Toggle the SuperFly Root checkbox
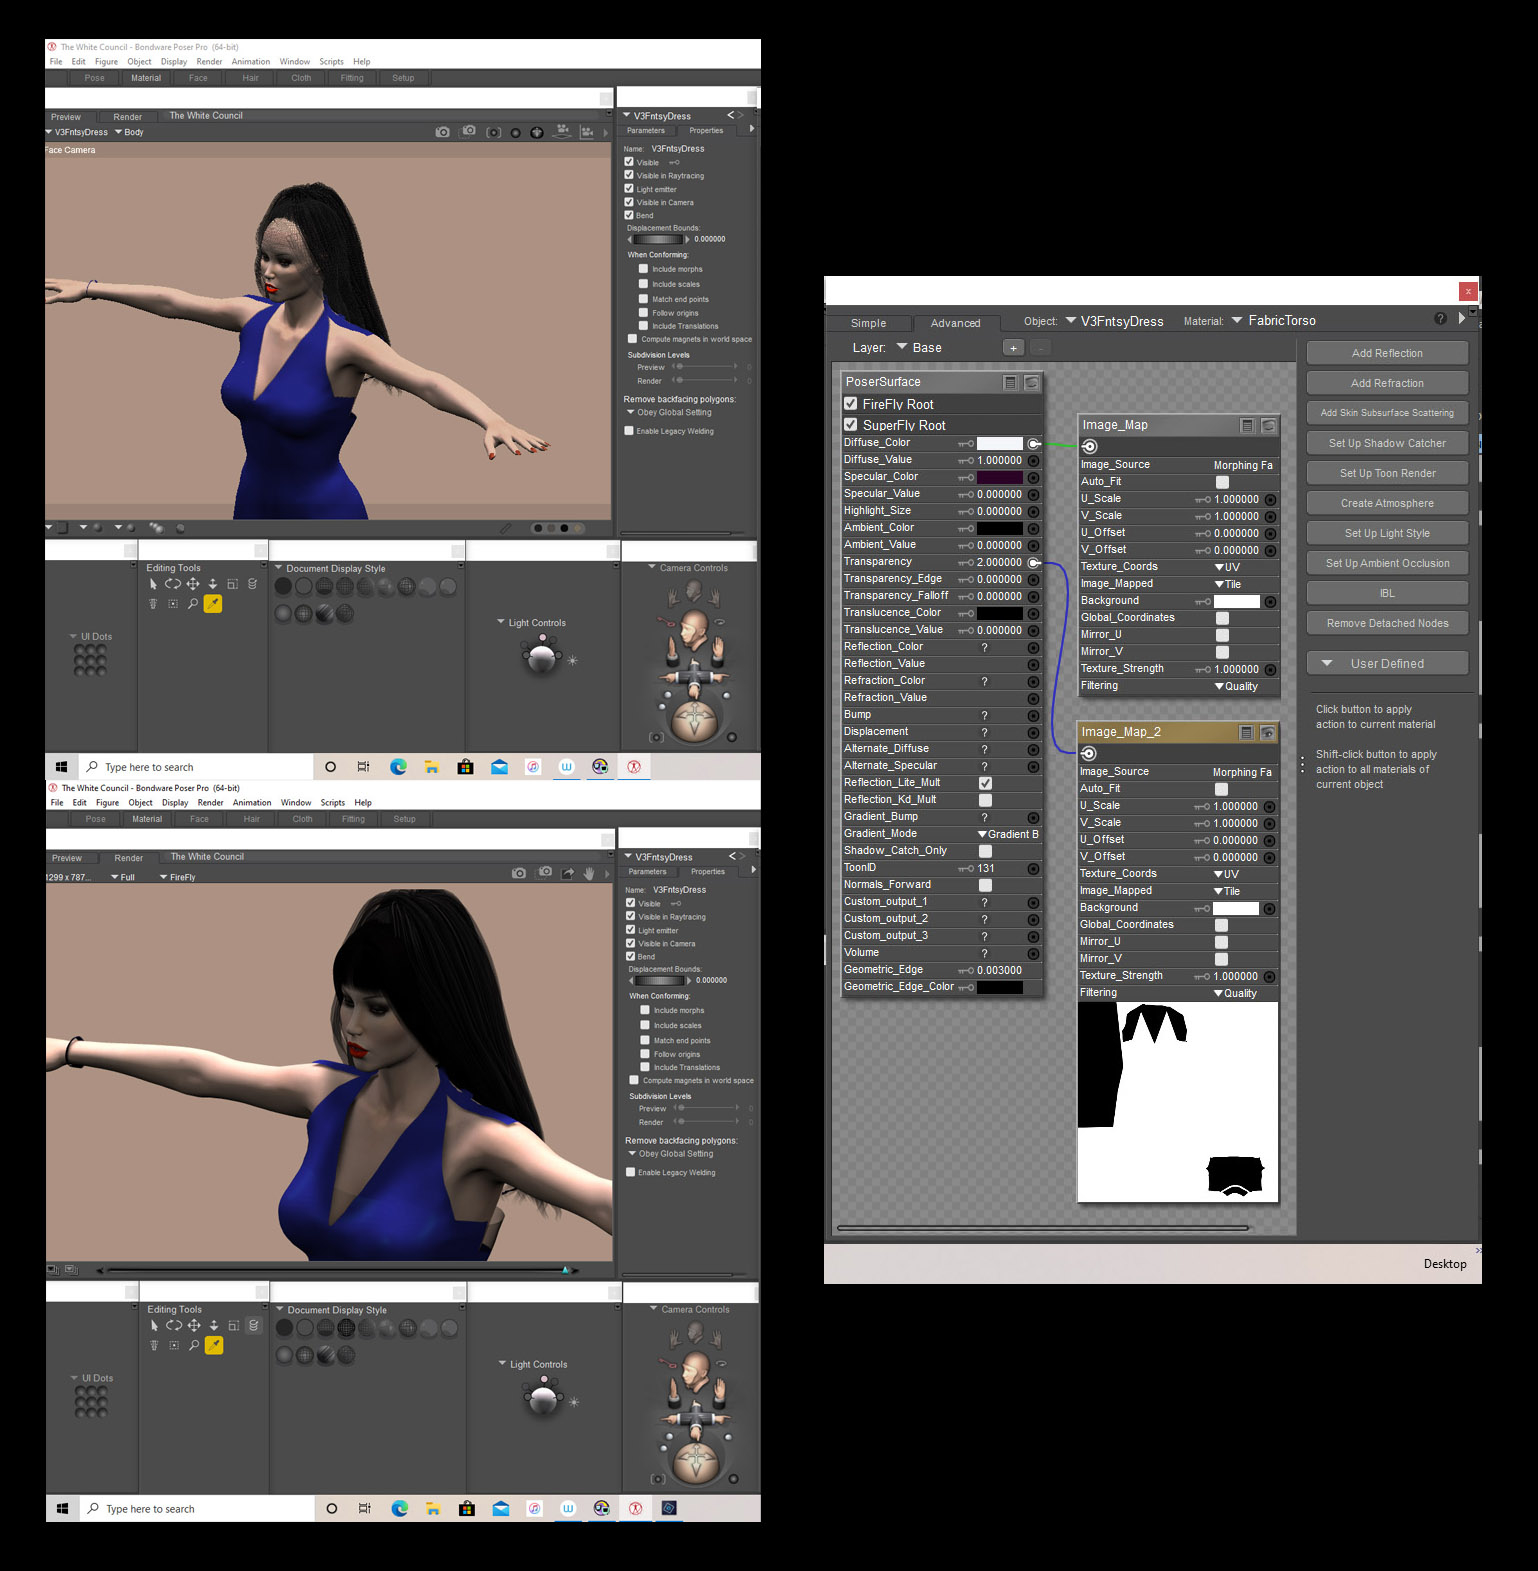The width and height of the screenshot is (1538, 1571). pos(851,425)
